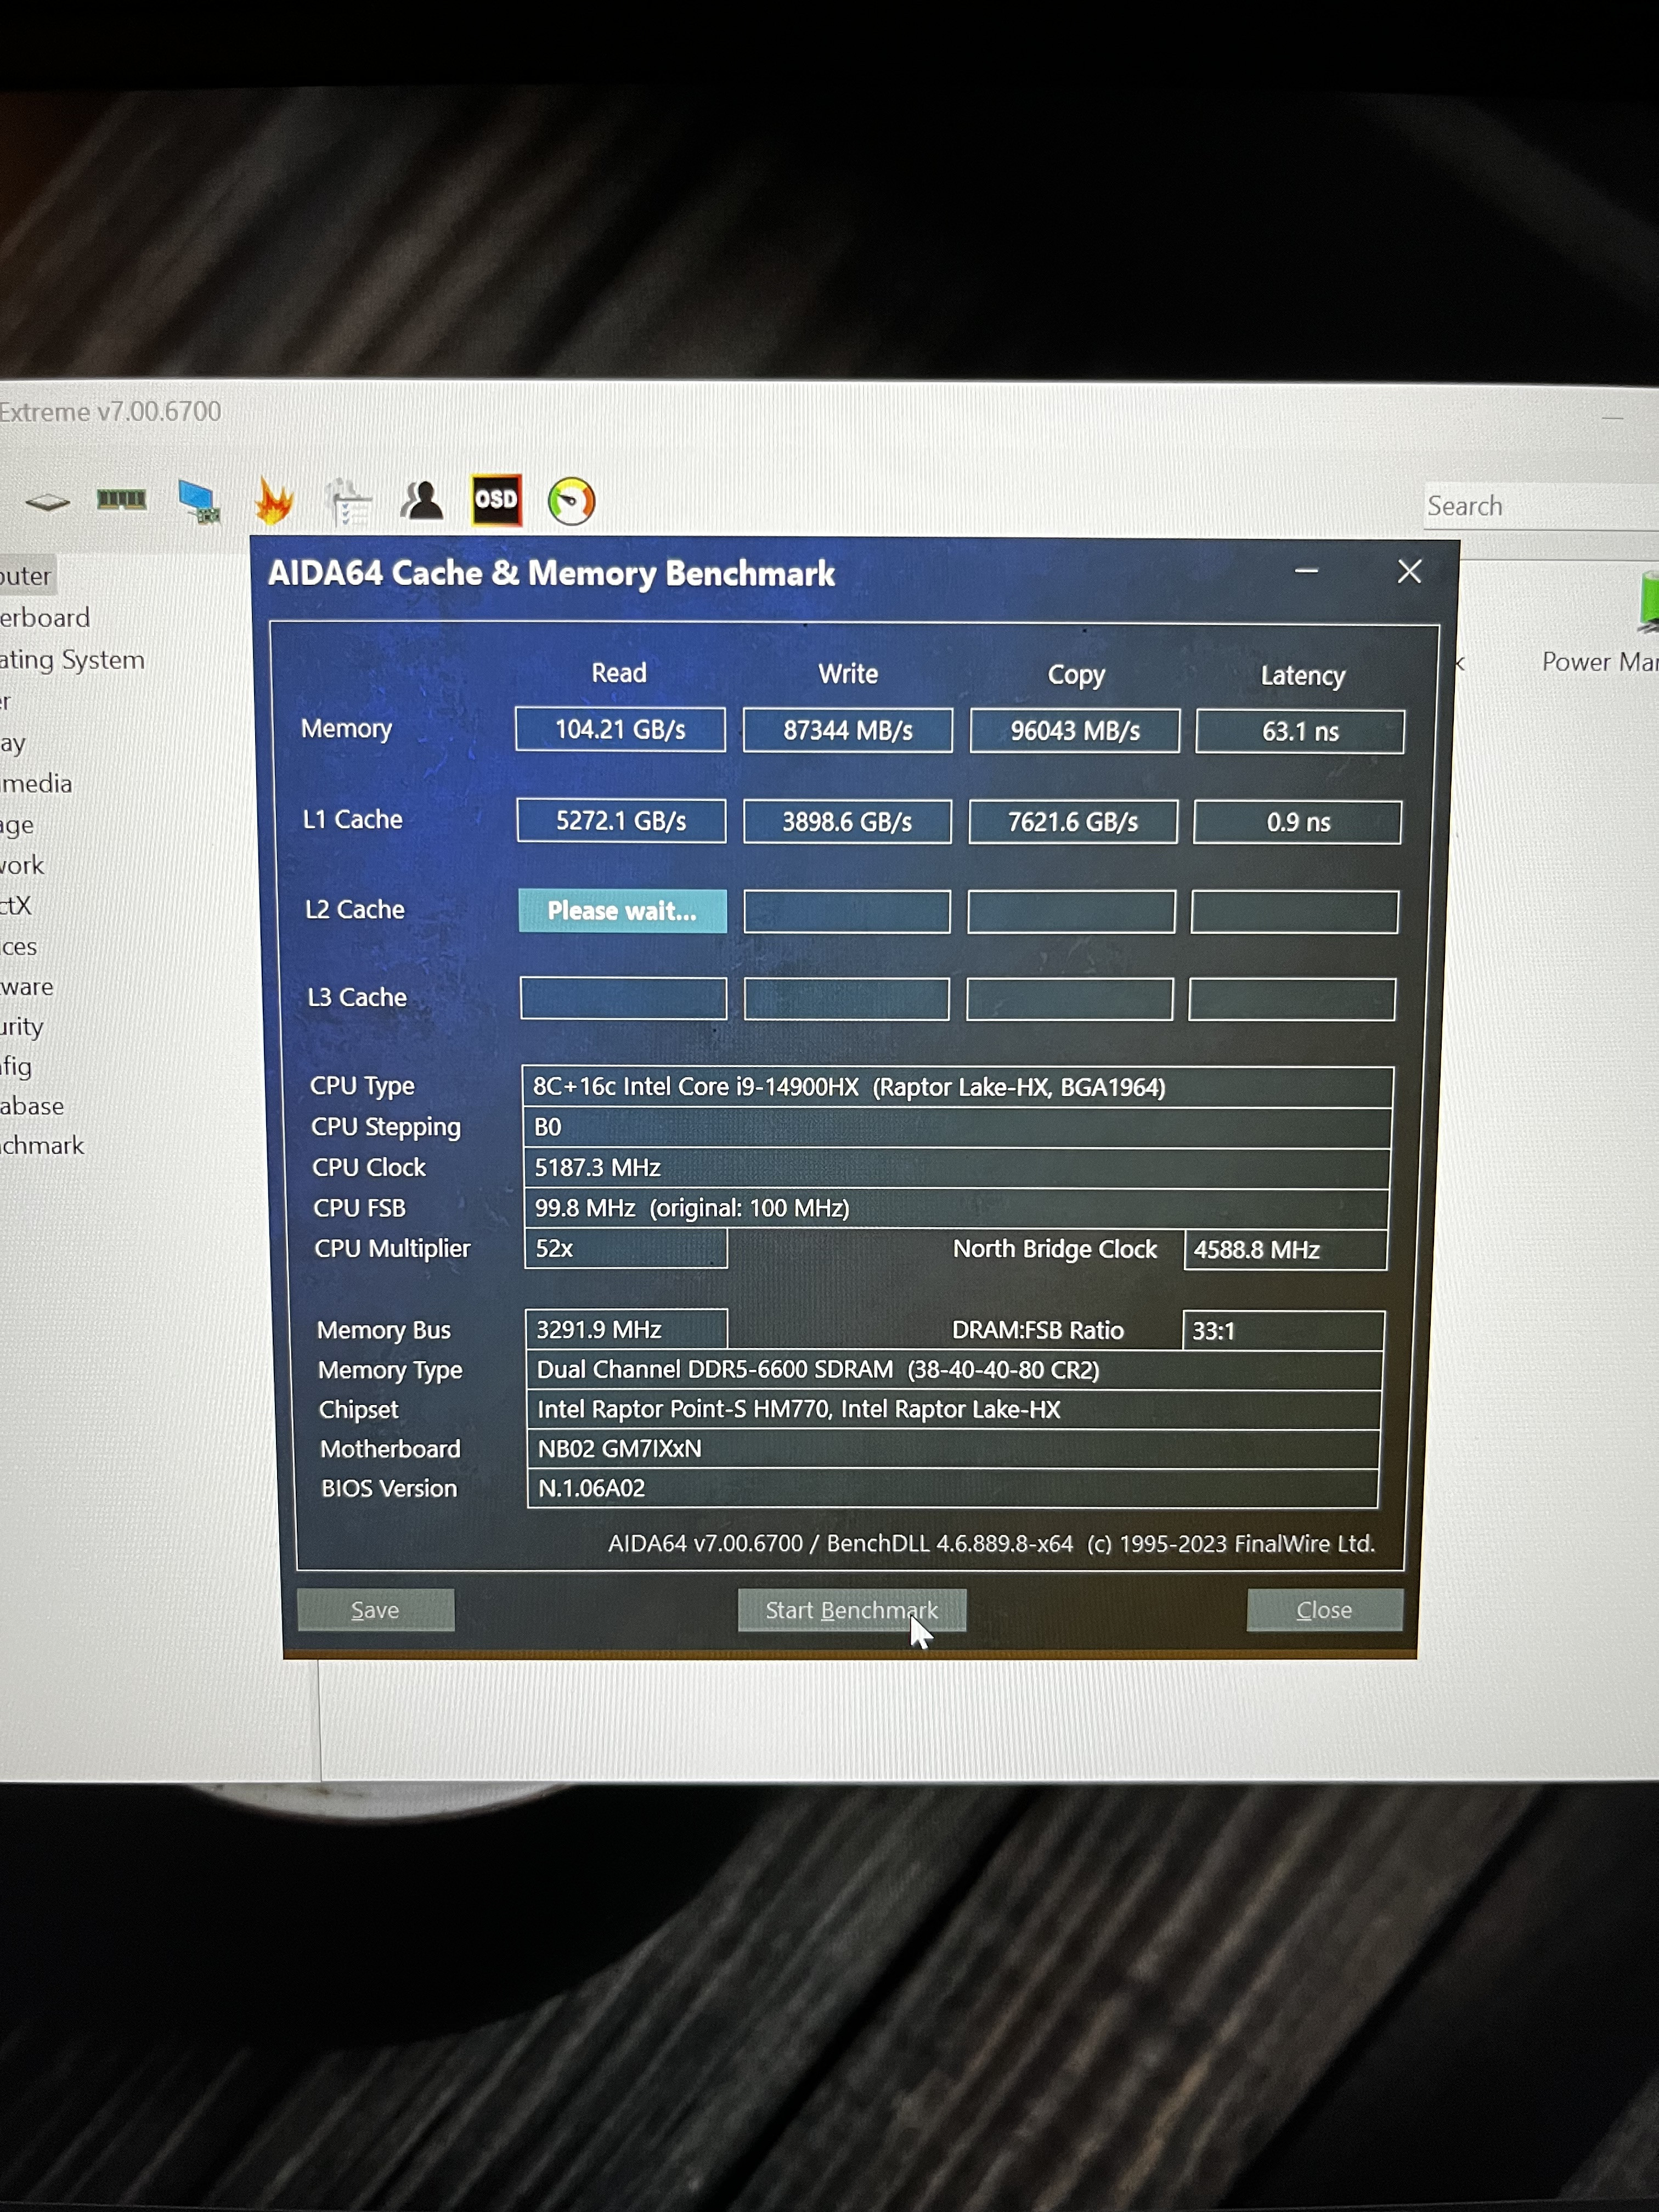Open the OSD panel toolbar icon

[x=497, y=499]
